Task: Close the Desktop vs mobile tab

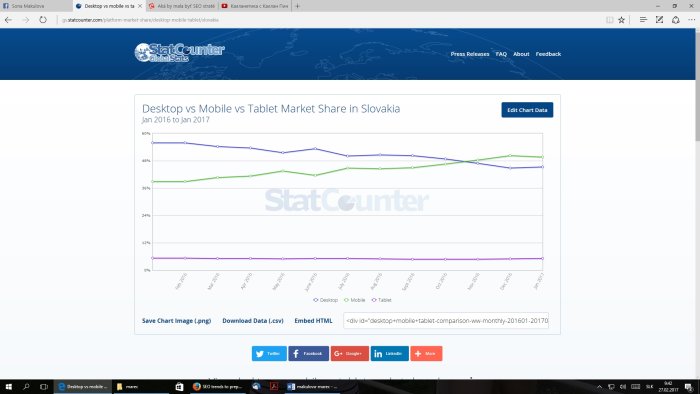Action: [140, 6]
